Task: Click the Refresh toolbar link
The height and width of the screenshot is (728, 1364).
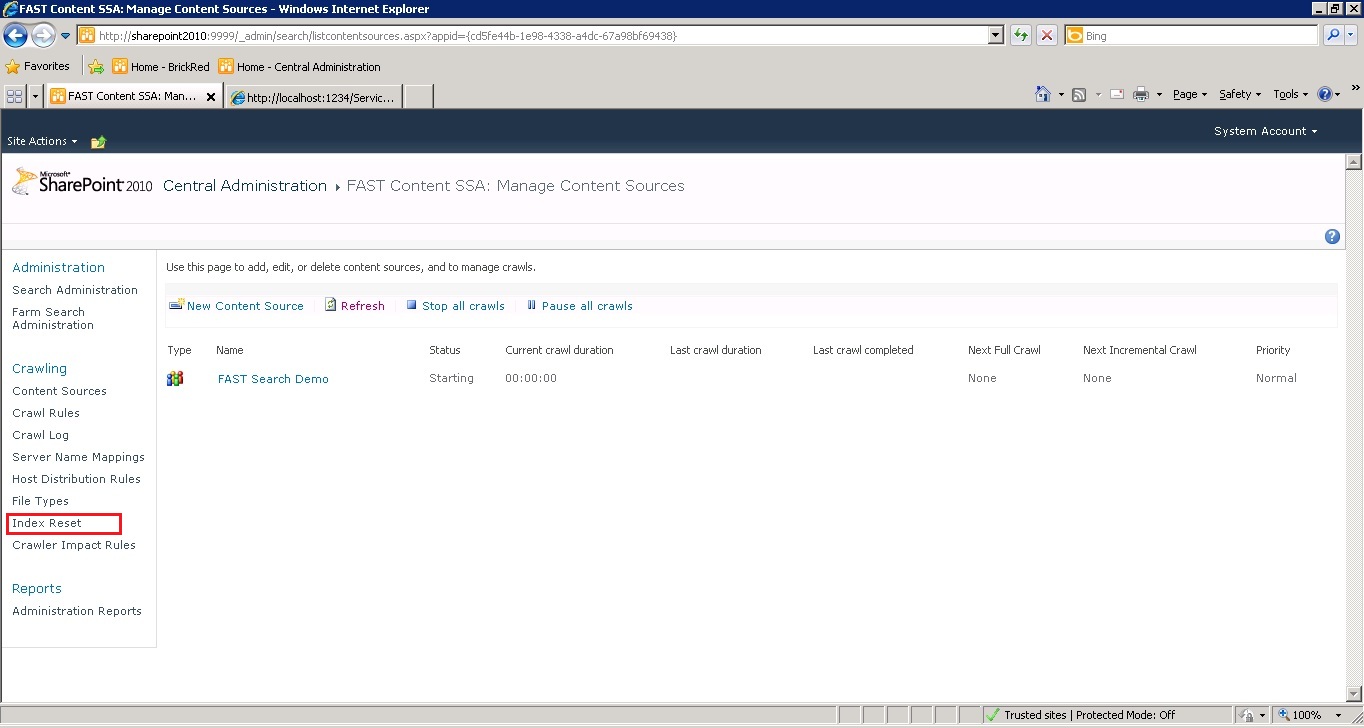Action: (x=354, y=306)
